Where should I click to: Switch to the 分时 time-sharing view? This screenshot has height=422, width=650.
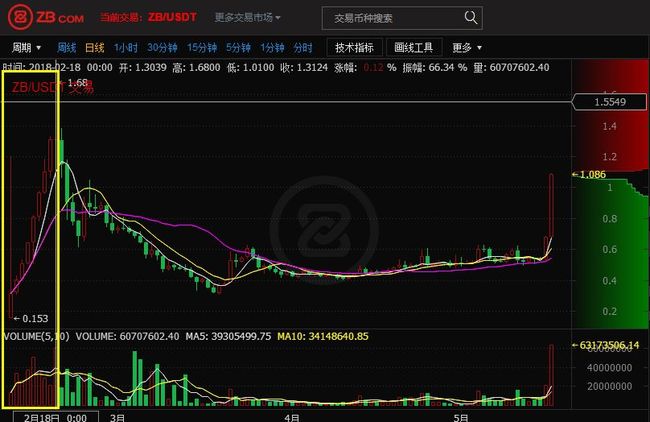(x=303, y=48)
